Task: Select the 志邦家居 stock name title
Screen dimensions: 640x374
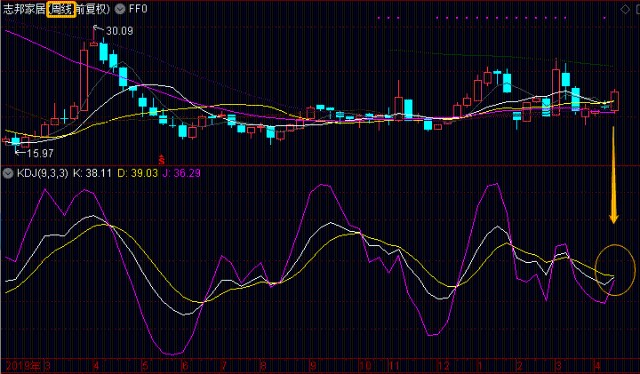Action: tap(24, 9)
